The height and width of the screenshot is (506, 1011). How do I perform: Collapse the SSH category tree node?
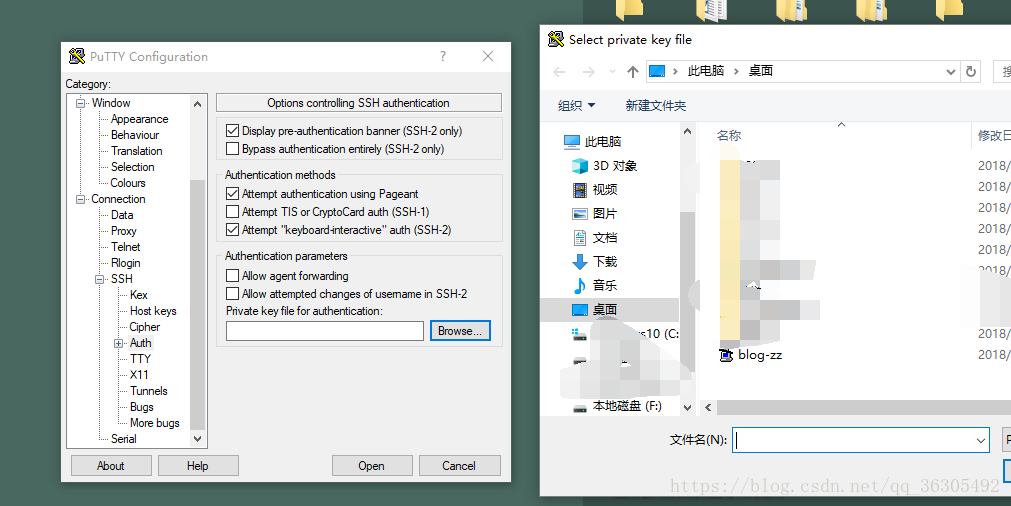[100, 279]
